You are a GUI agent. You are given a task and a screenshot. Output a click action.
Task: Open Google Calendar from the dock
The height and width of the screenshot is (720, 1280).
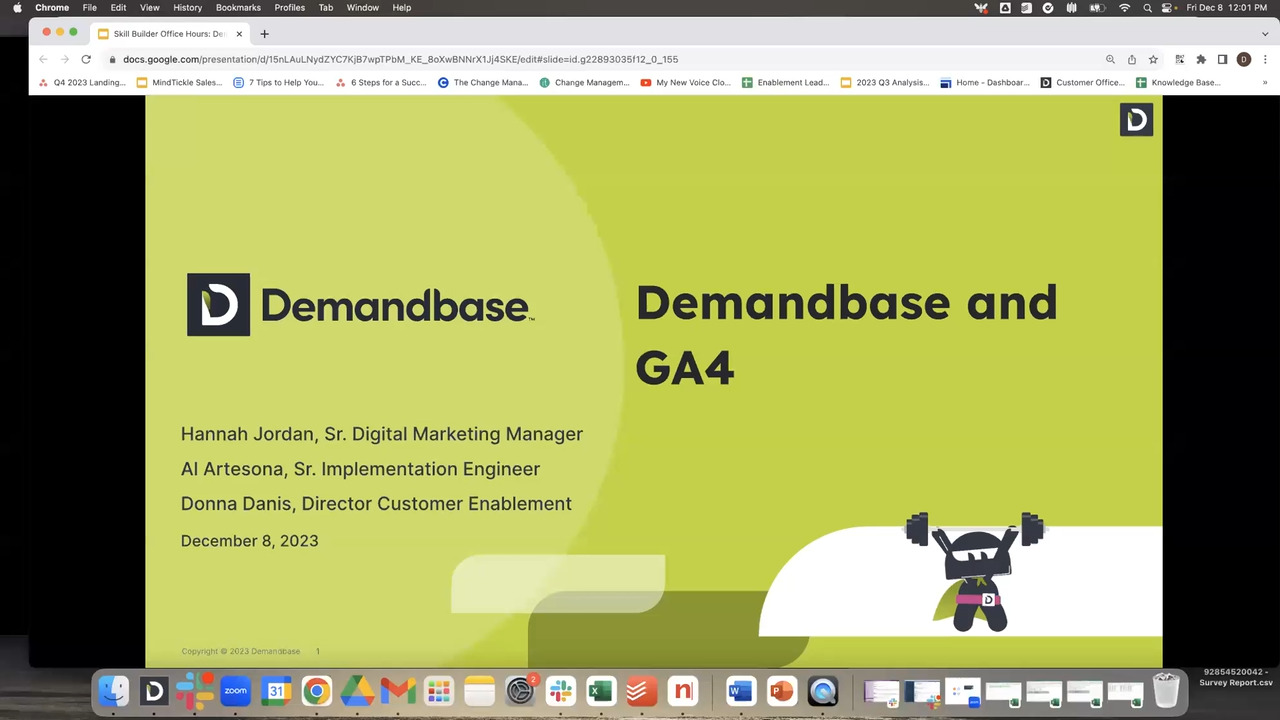point(276,691)
